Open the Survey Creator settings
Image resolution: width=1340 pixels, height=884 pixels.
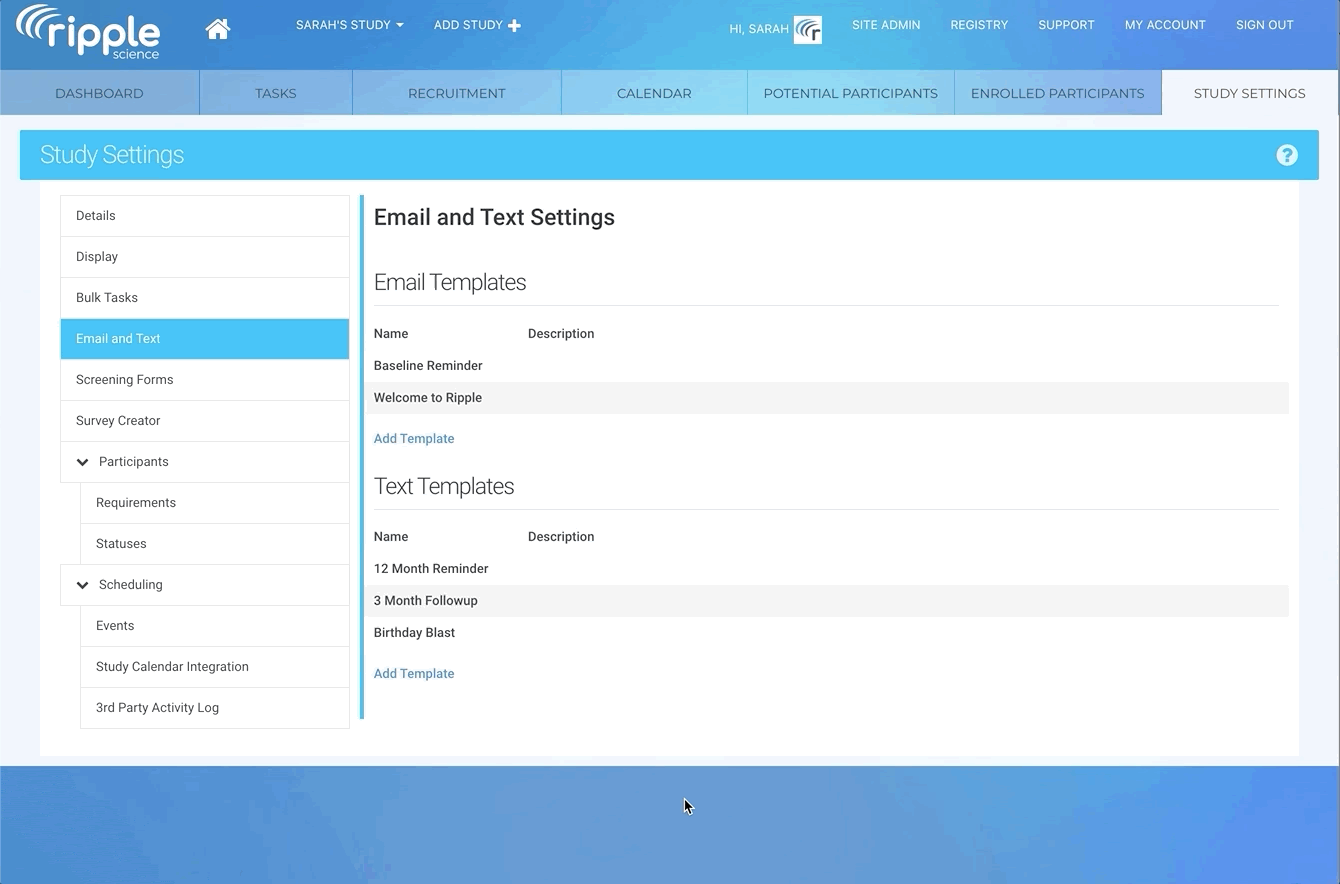pyautogui.click(x=118, y=421)
